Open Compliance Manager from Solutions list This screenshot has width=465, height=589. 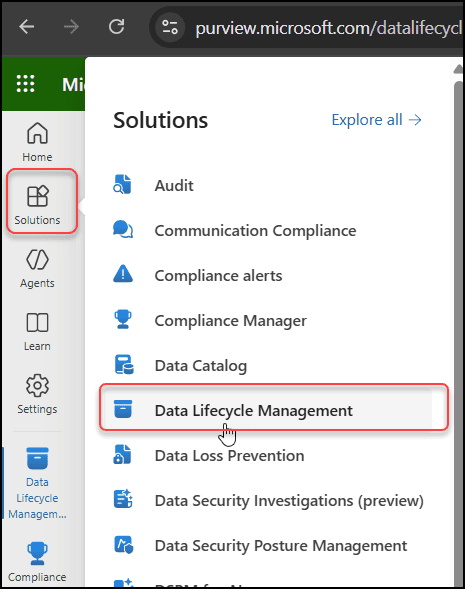(231, 321)
